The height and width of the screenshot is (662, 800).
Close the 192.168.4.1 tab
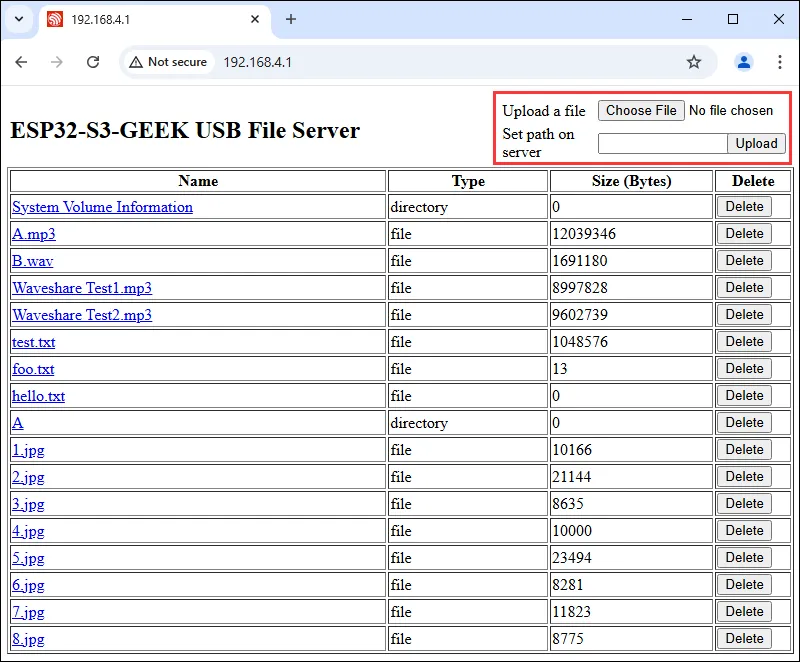coord(255,19)
